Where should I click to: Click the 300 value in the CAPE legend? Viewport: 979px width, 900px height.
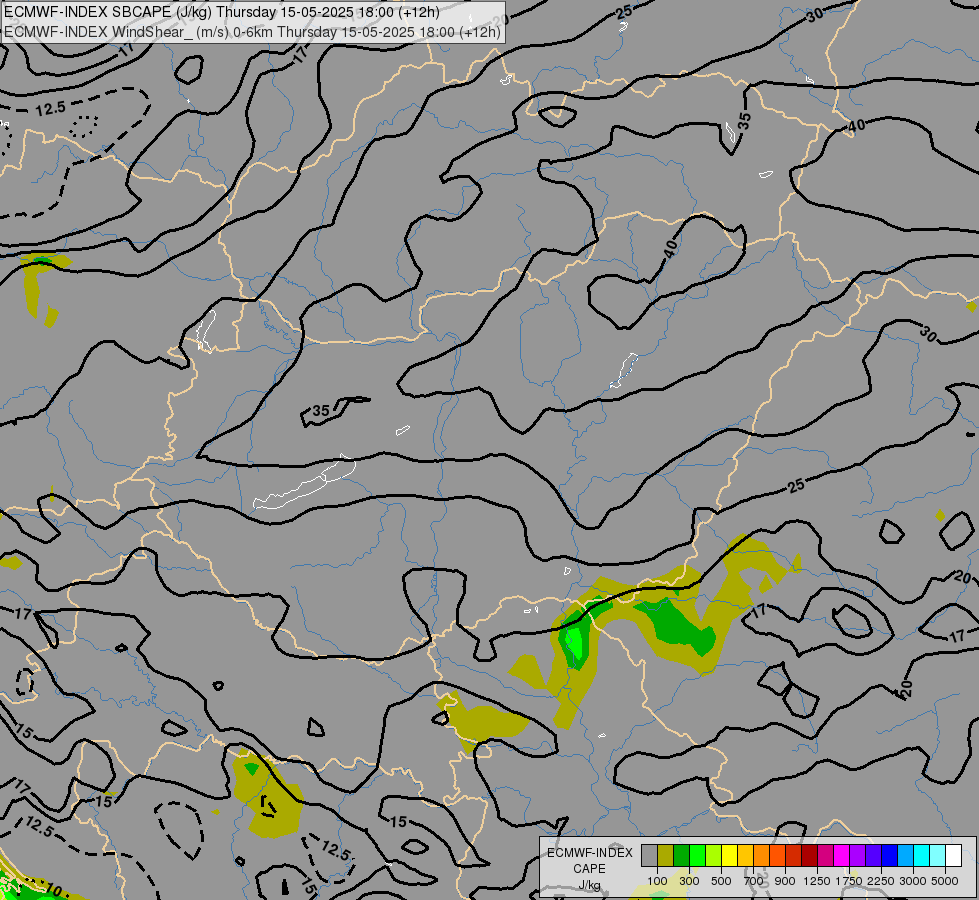pos(689,881)
